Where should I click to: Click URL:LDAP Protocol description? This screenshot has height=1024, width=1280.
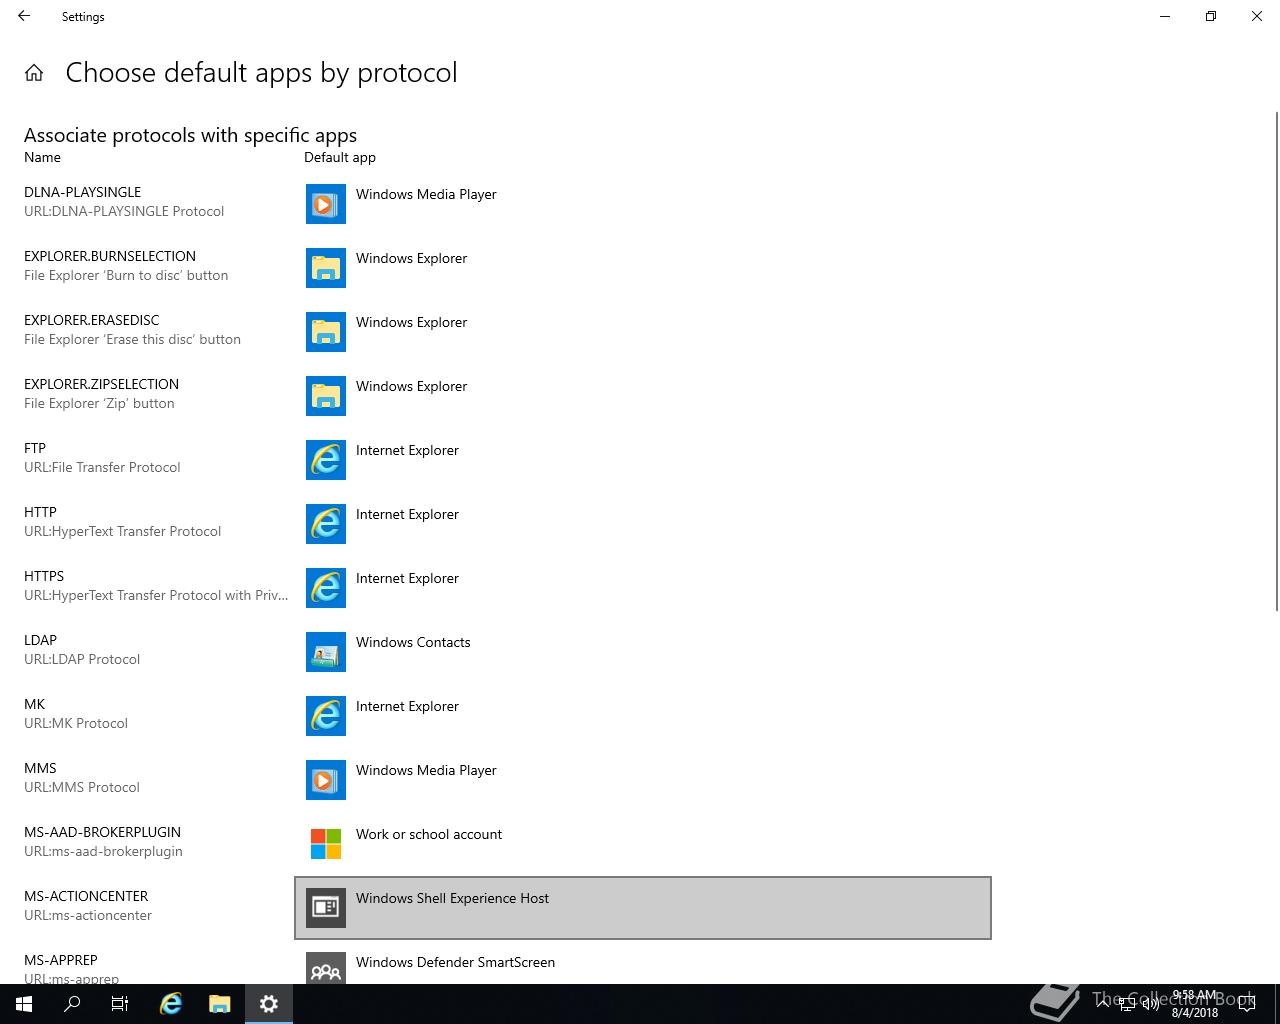pos(82,659)
